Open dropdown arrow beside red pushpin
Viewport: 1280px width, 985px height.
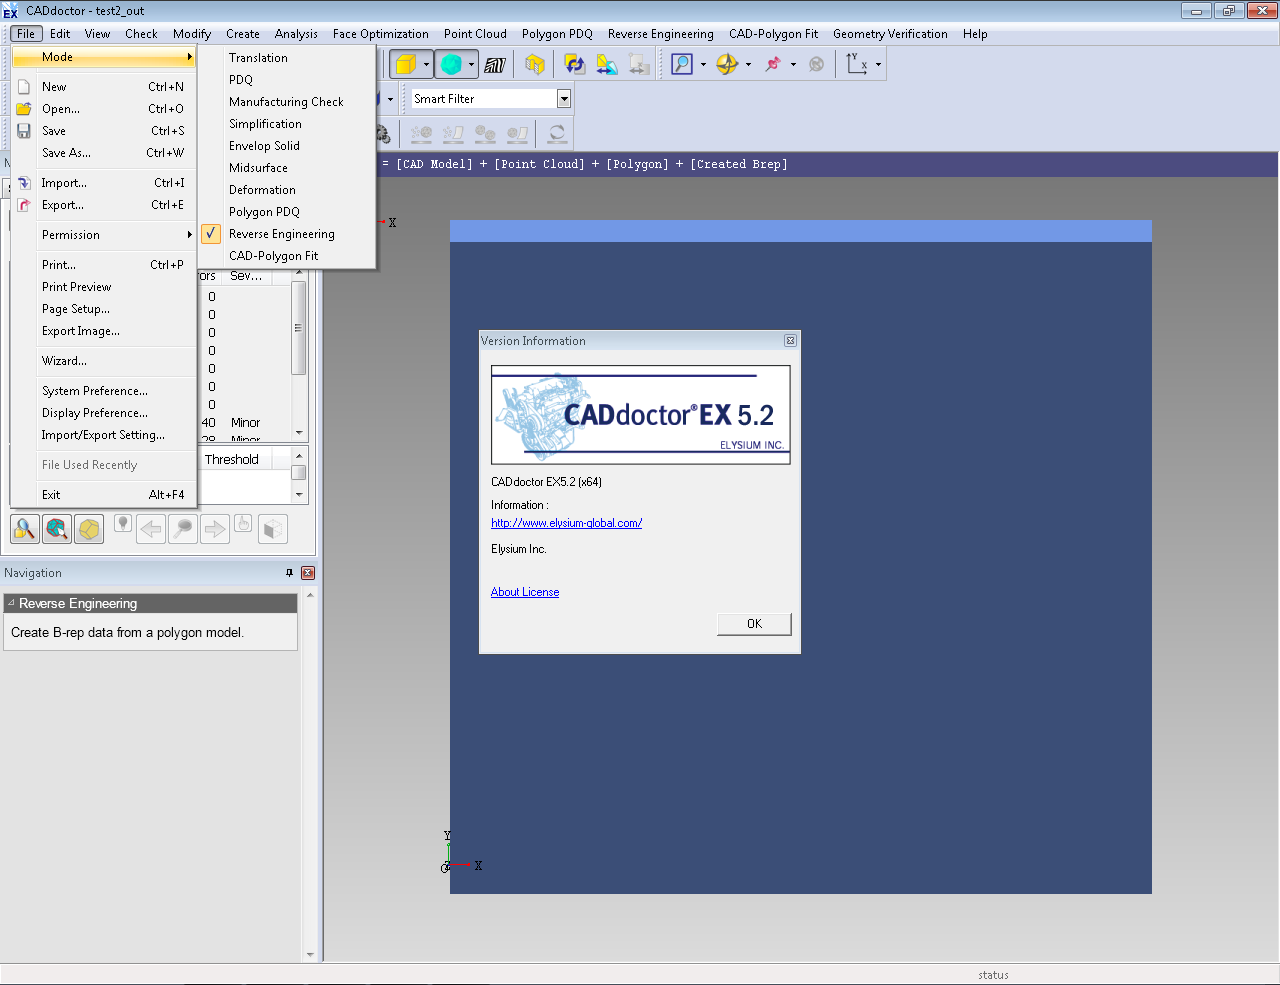pos(793,65)
